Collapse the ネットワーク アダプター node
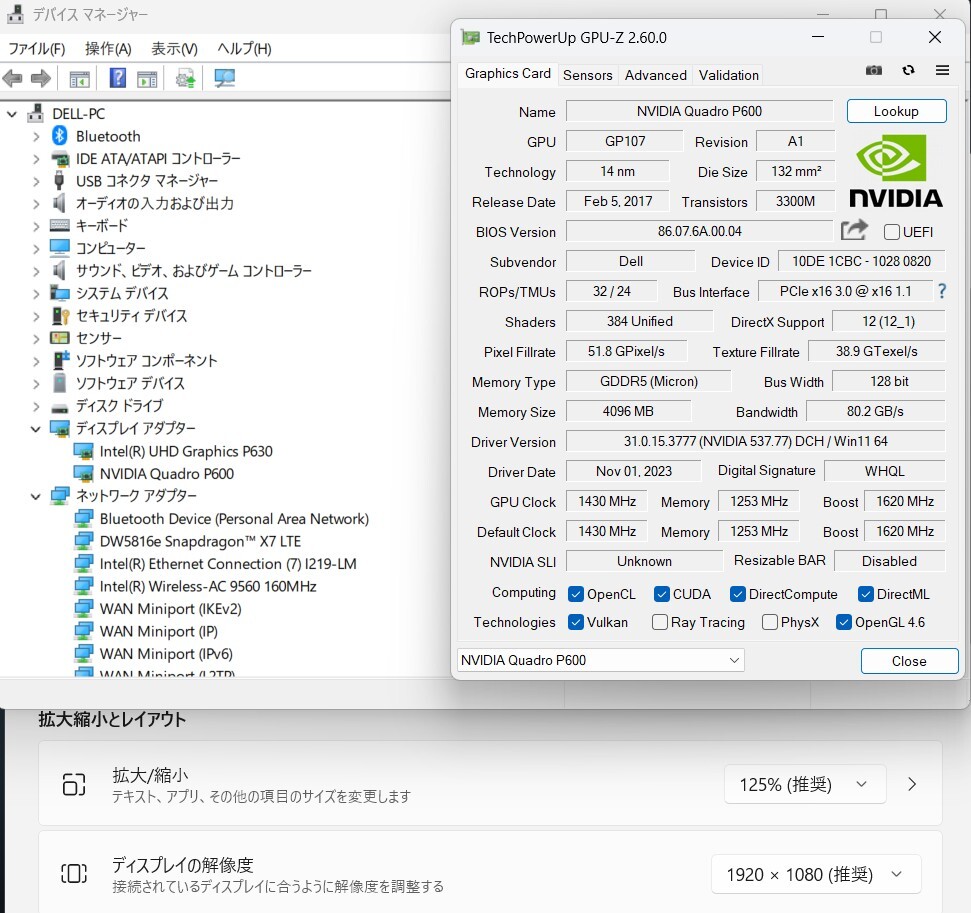Viewport: 971px width, 913px height. (35, 496)
